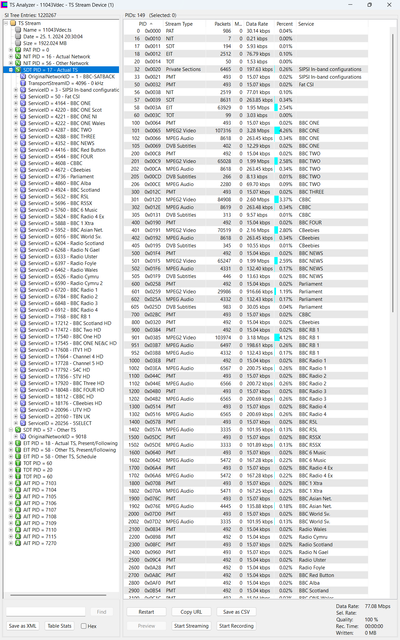Select PID 601 MPEG2 Video Parliament row

click(x=246, y=291)
